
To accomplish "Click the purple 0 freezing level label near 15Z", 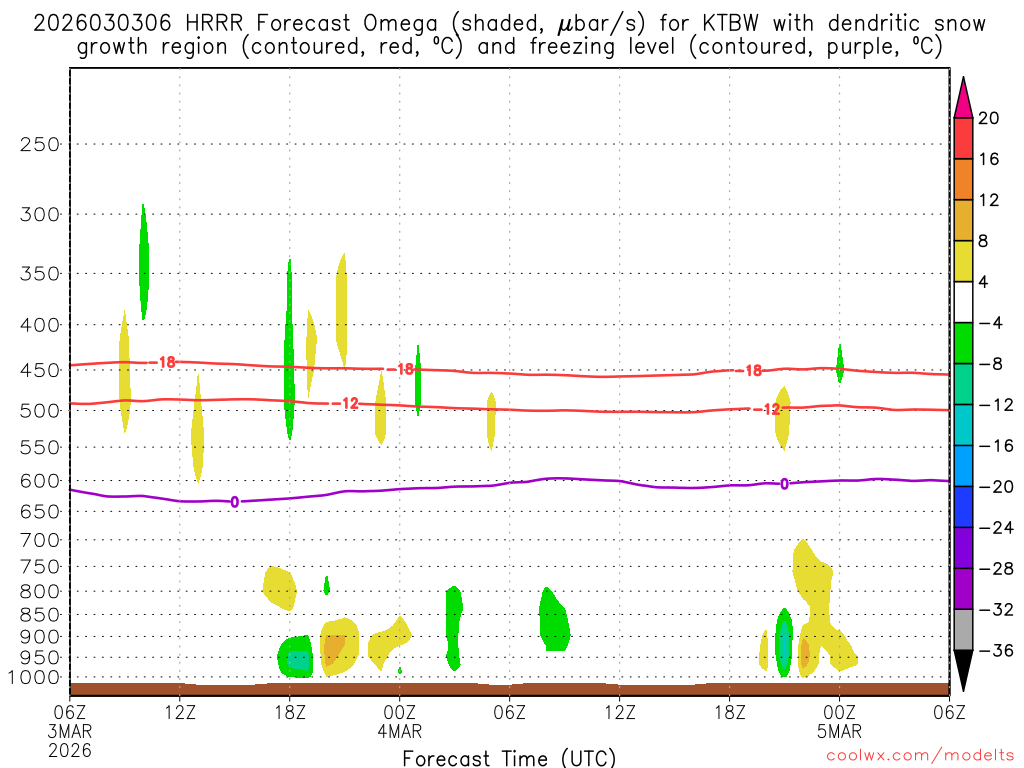I will point(234,502).
